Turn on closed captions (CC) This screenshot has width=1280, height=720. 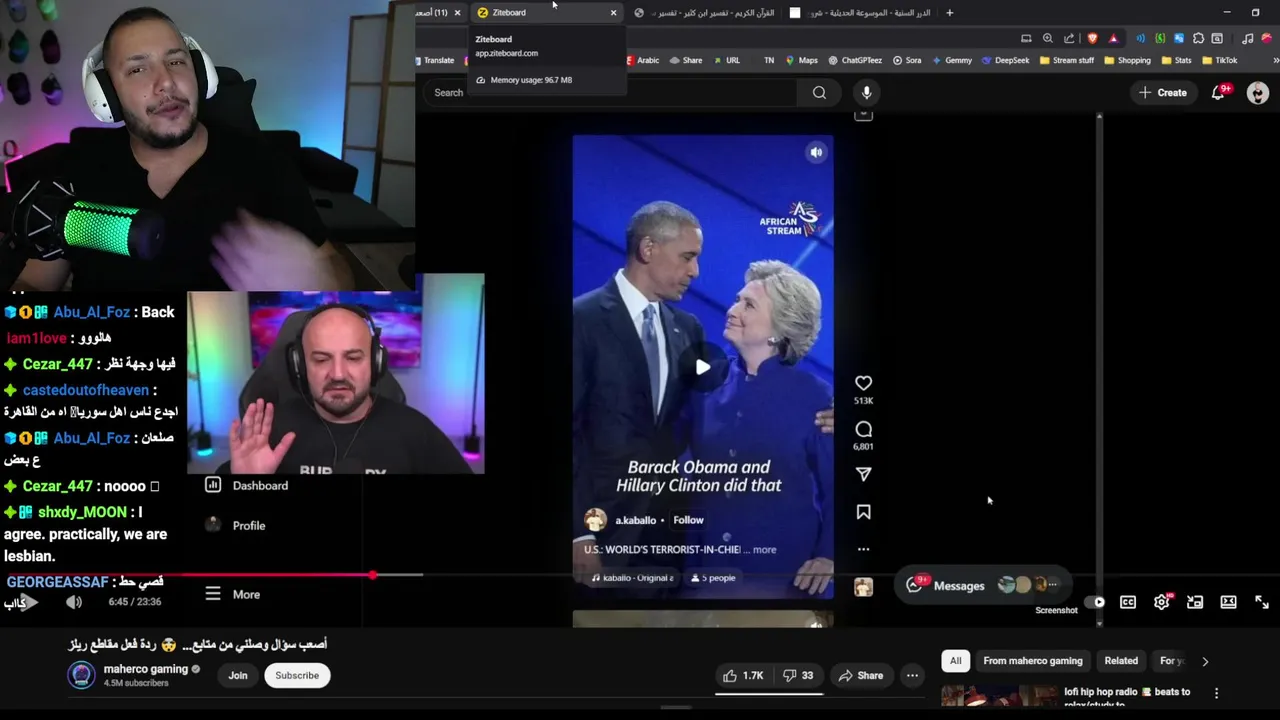pos(1128,602)
